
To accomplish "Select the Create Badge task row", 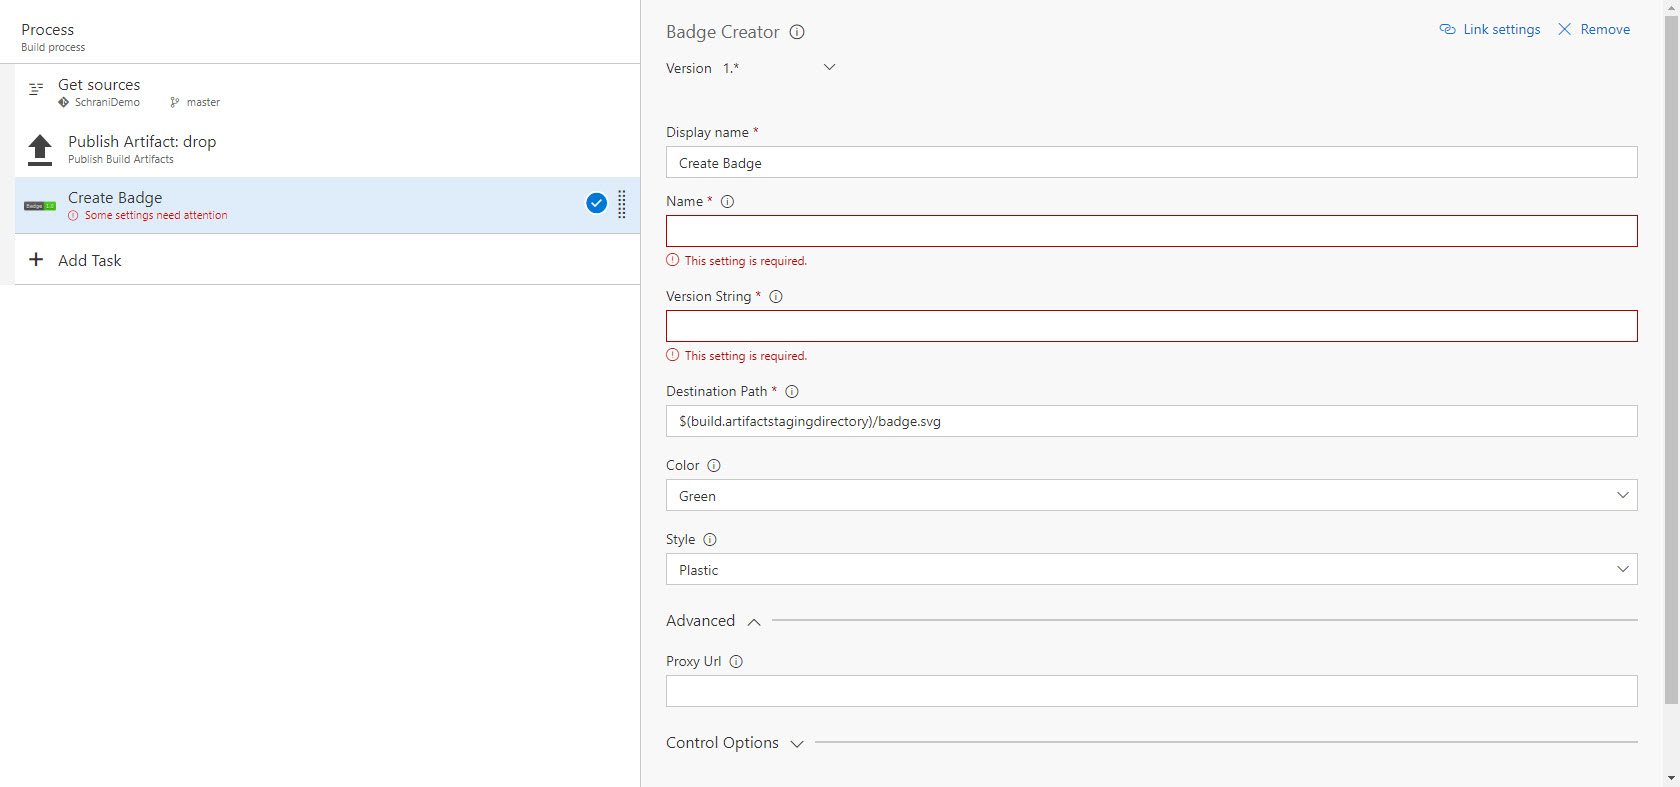I will pyautogui.click(x=328, y=205).
